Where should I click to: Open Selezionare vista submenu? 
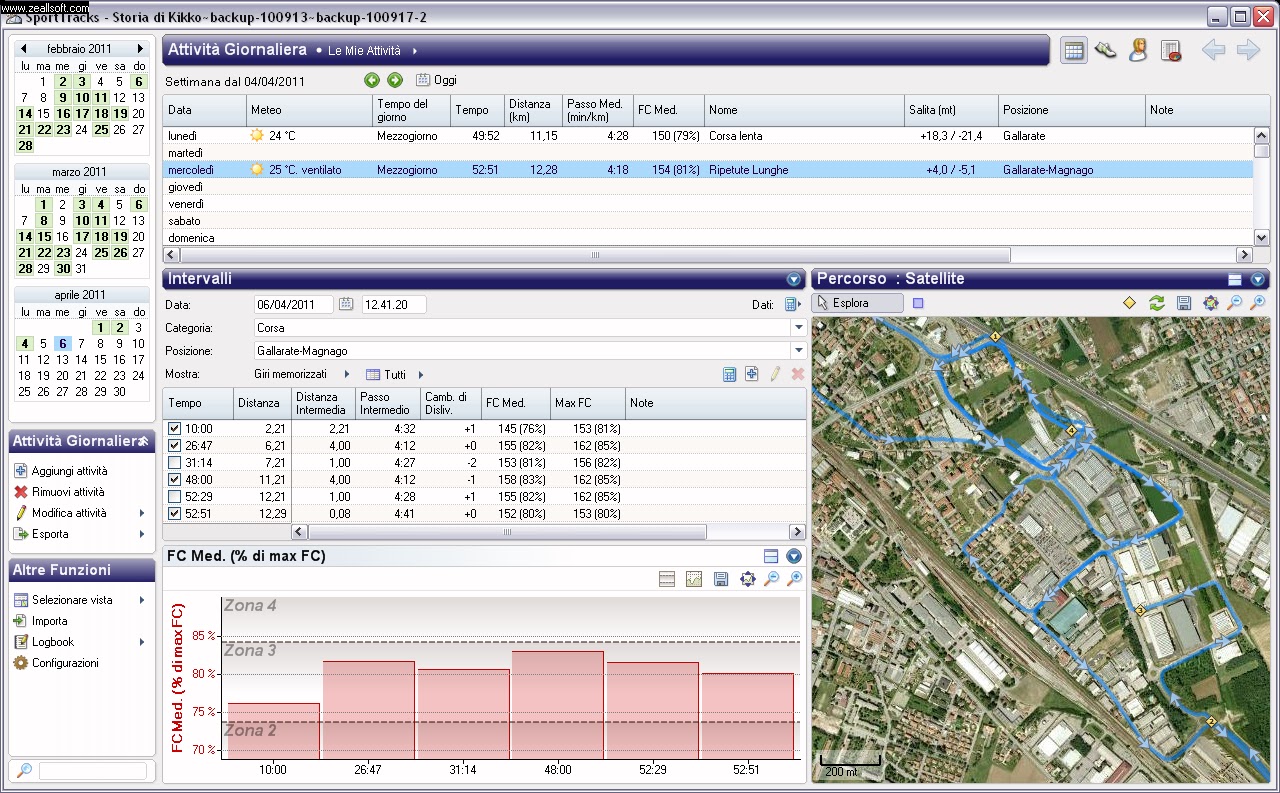(80, 600)
